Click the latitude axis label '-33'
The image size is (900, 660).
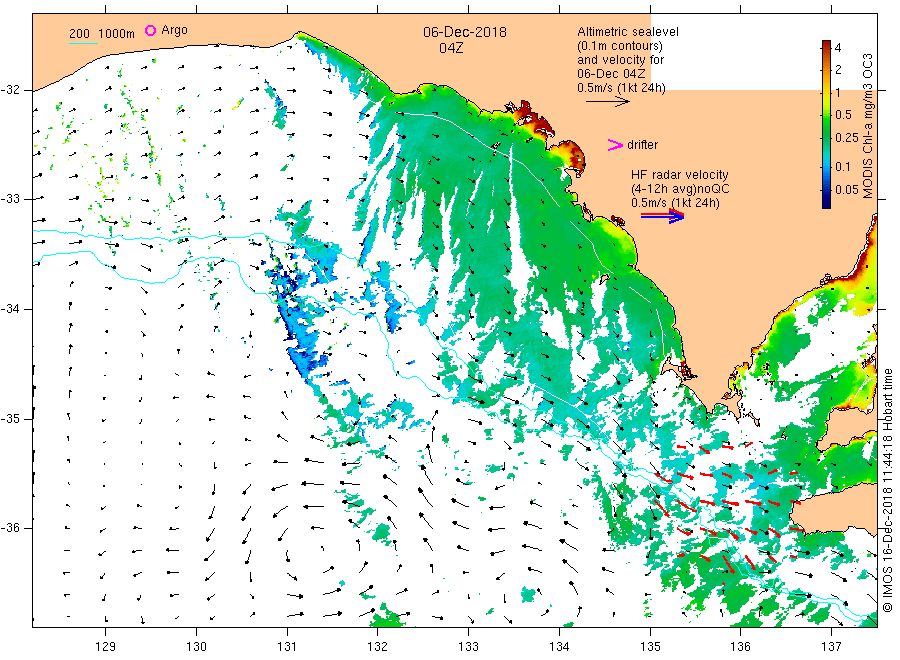[10, 199]
